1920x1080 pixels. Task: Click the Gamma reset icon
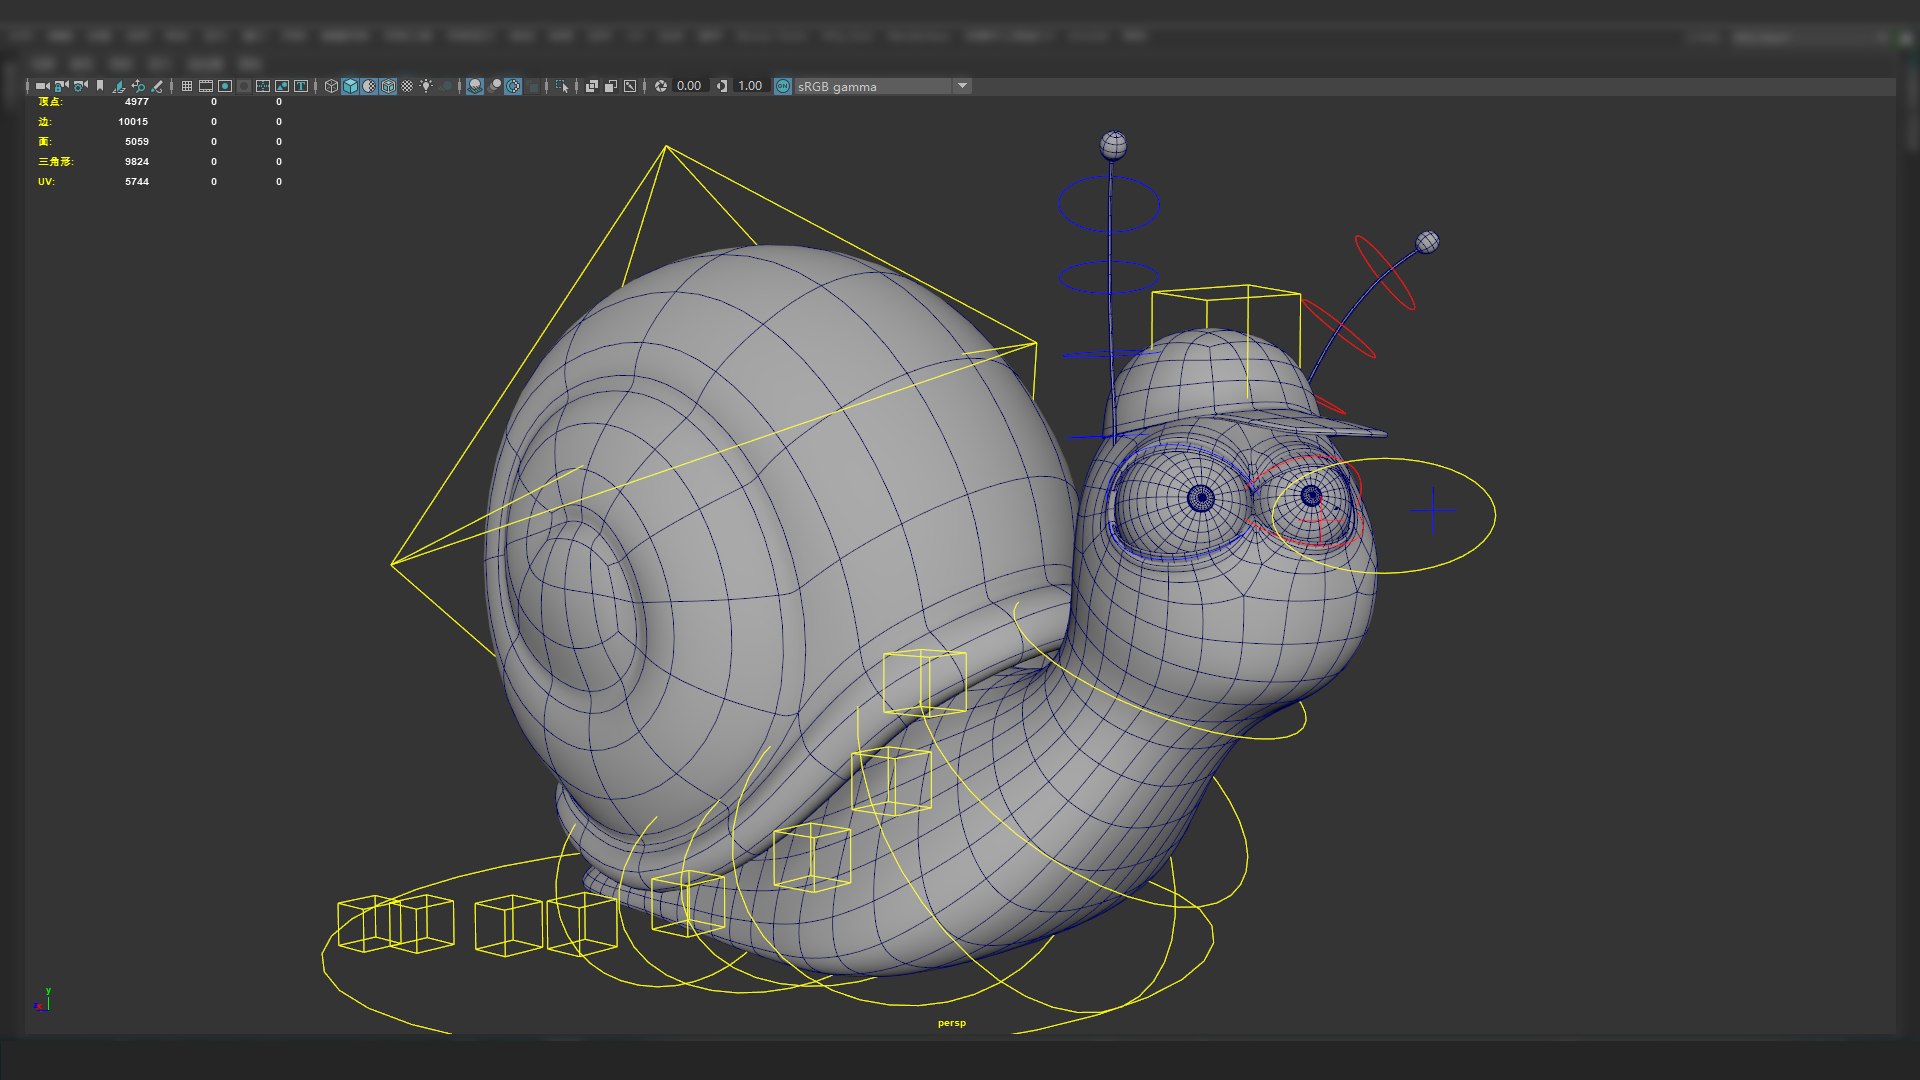coord(722,86)
